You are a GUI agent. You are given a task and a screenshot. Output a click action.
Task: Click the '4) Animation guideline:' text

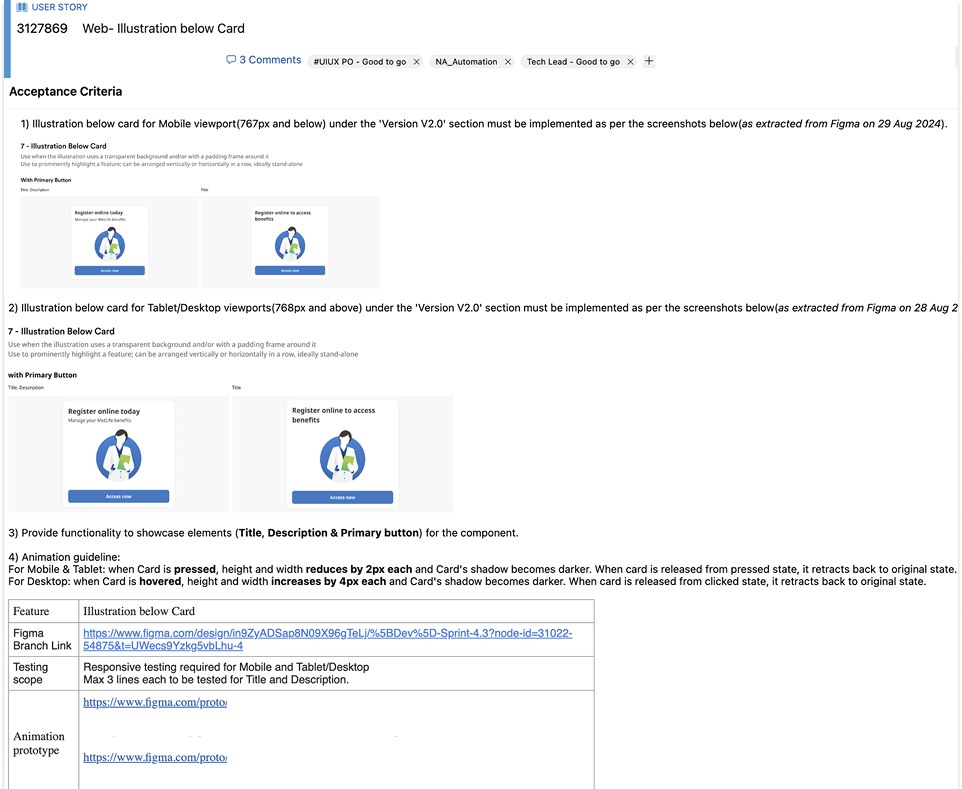click(64, 557)
